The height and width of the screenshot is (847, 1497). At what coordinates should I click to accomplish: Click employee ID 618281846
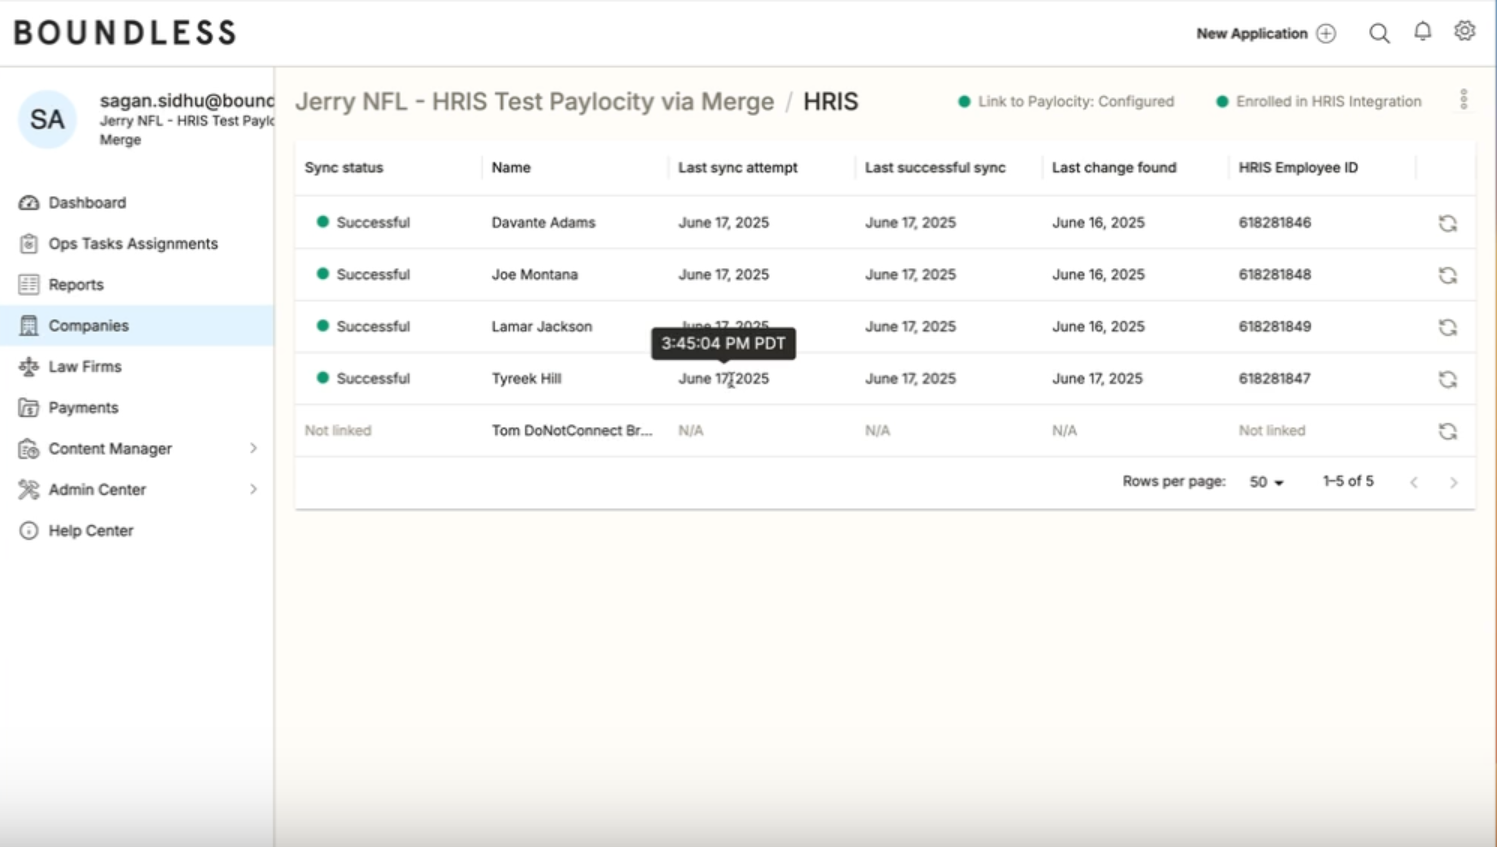[x=1275, y=222]
